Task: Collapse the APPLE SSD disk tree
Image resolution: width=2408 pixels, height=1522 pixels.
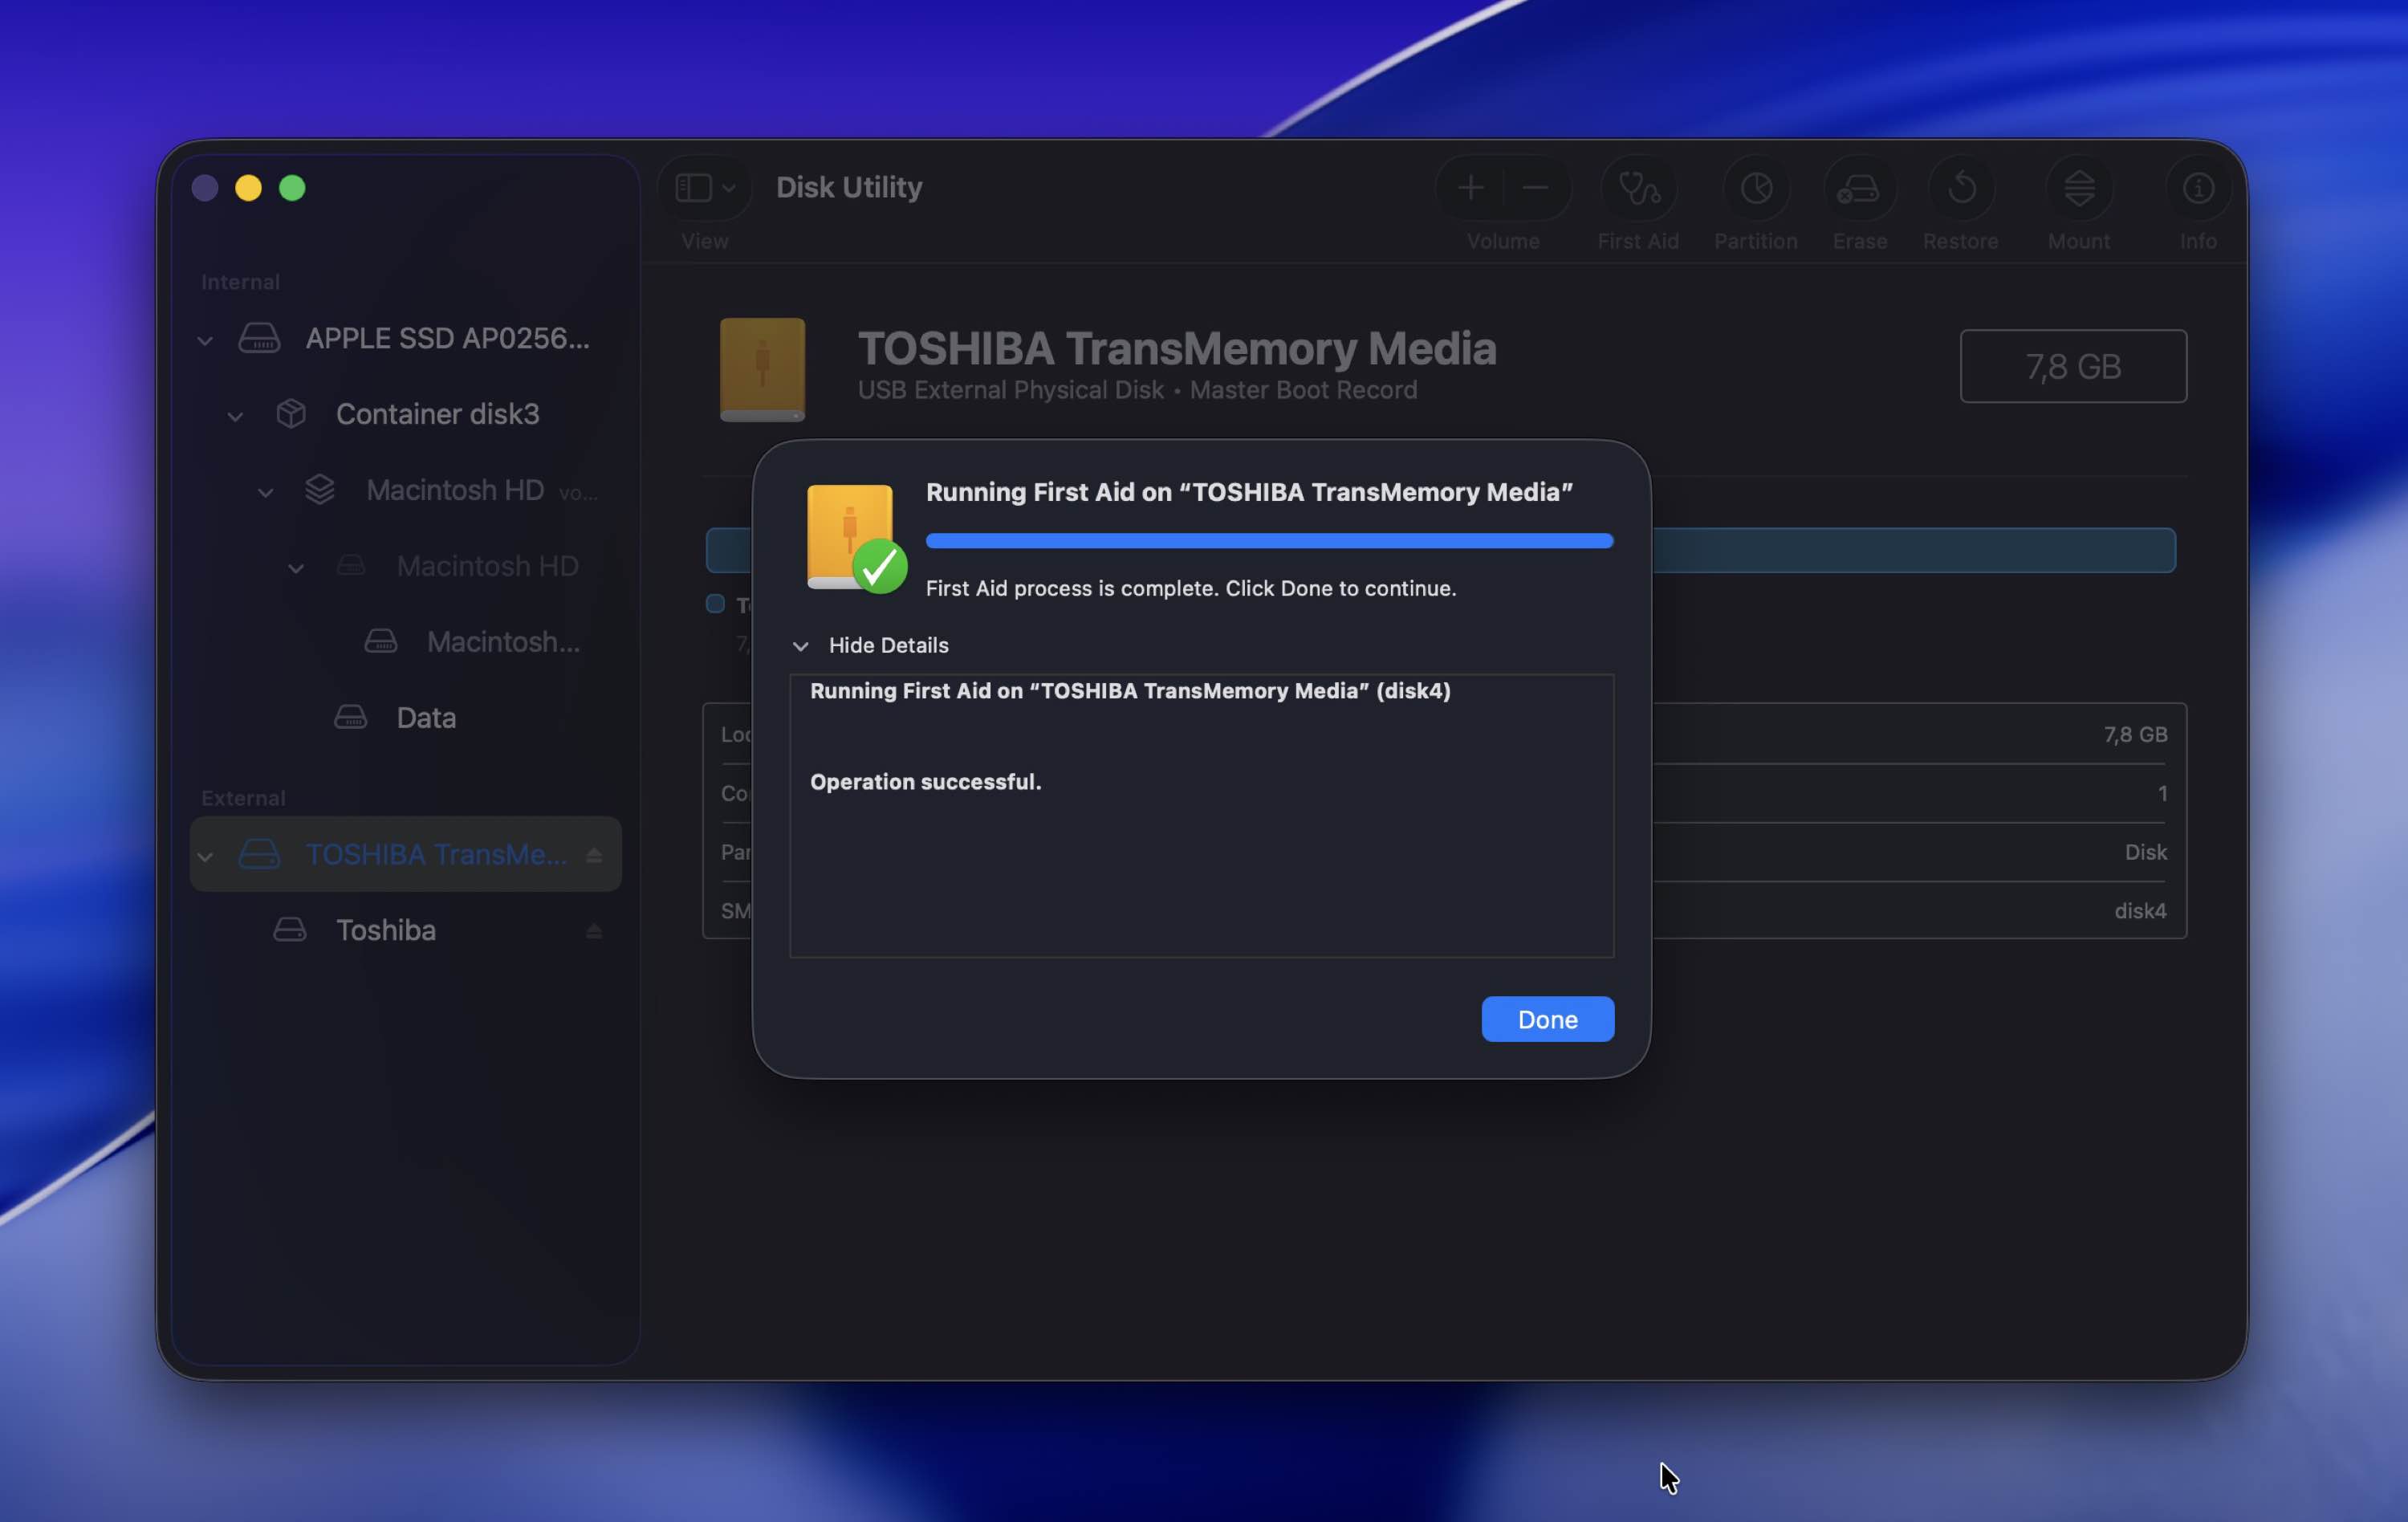Action: pos(205,340)
